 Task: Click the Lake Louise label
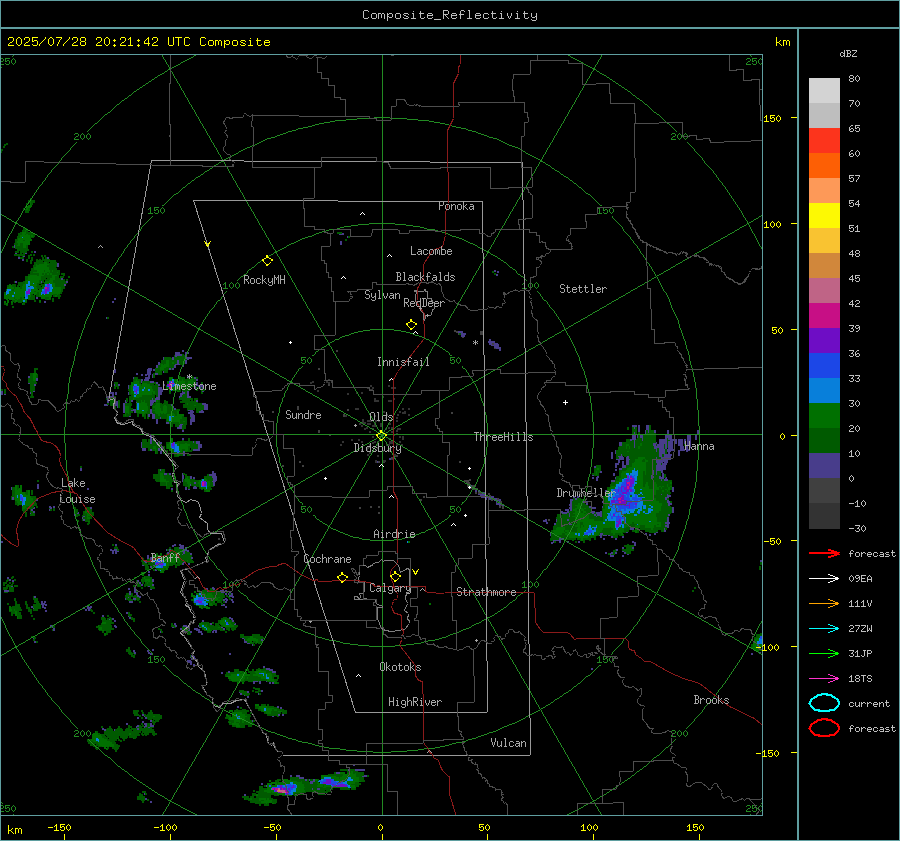click(77, 491)
